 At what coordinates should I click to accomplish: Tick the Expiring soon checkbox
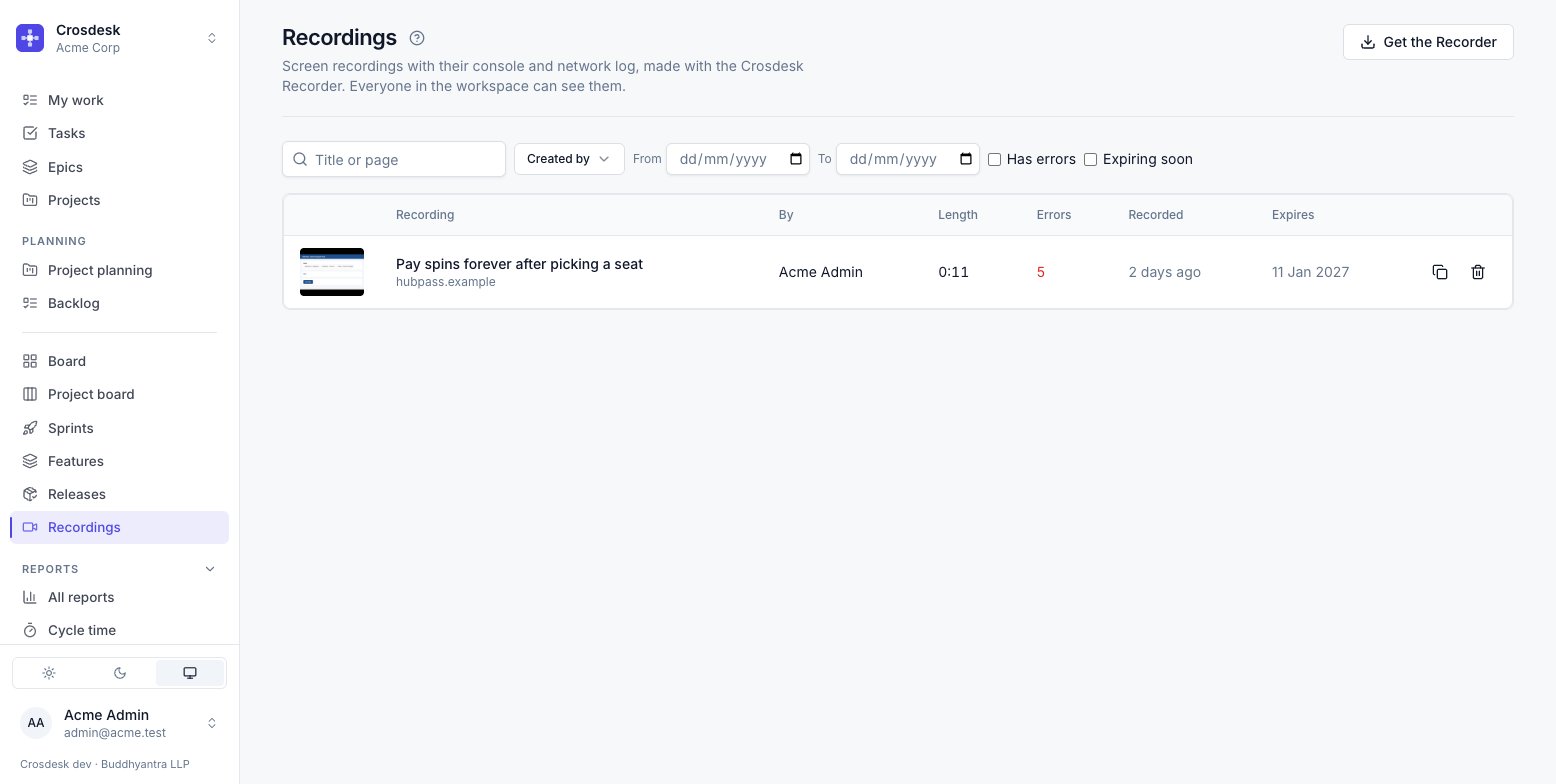point(1091,159)
